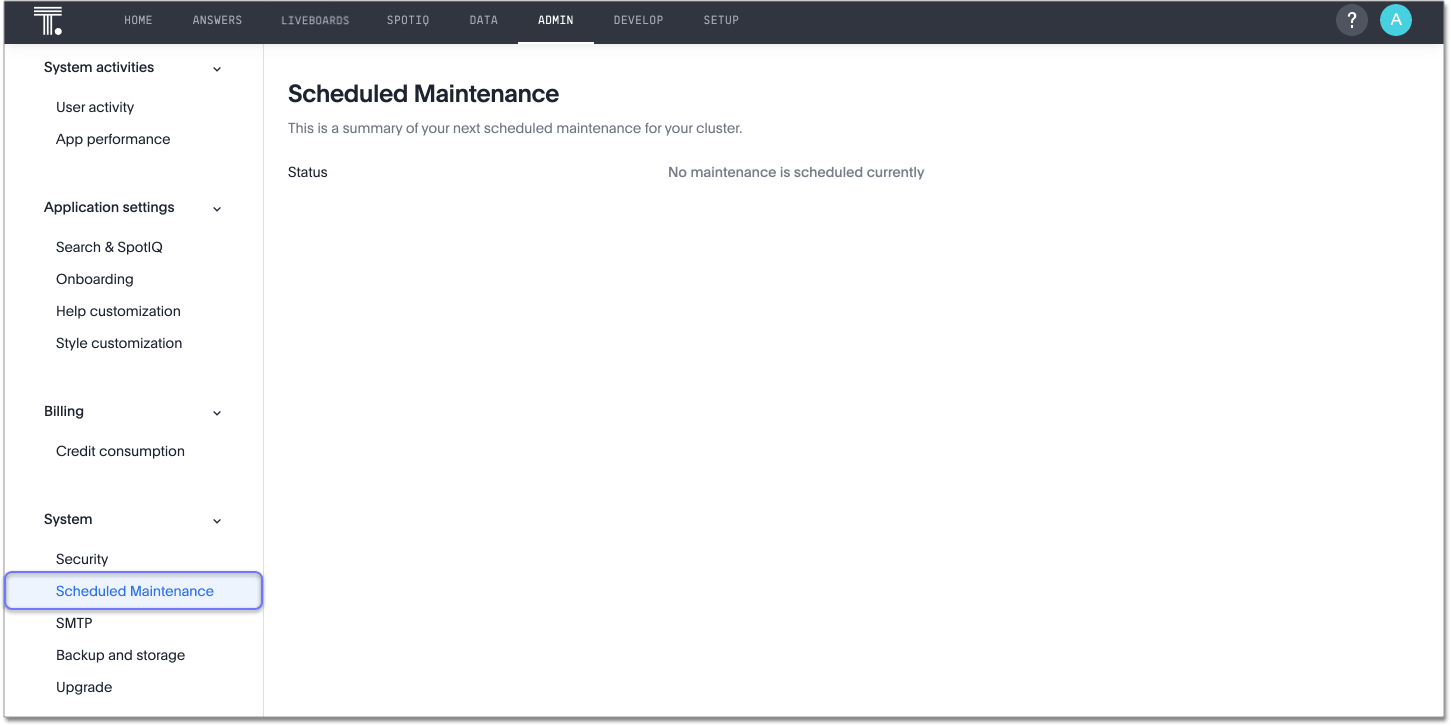The height and width of the screenshot is (726, 1451).
Task: Go to the SpotIQ tab
Action: 408,21
